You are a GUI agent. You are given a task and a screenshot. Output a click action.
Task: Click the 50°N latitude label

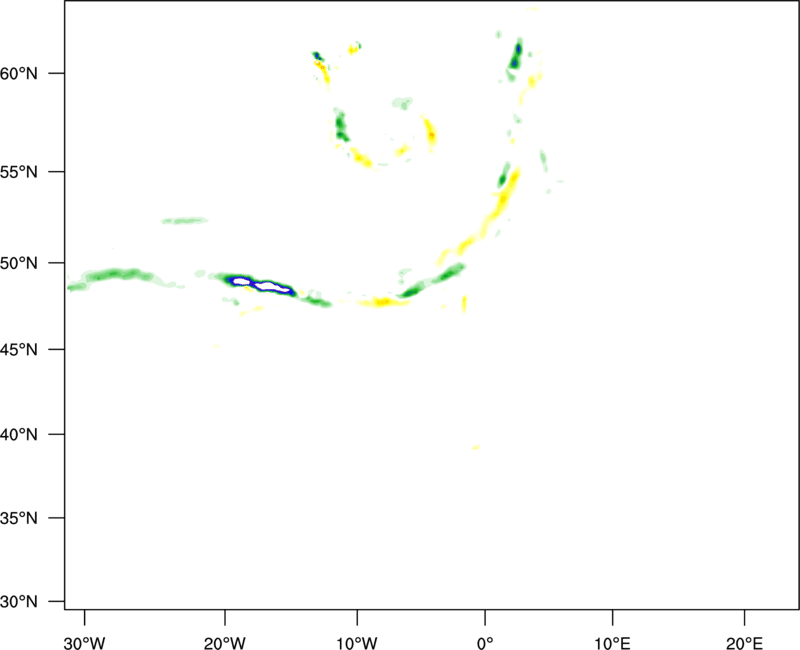click(x=19, y=263)
